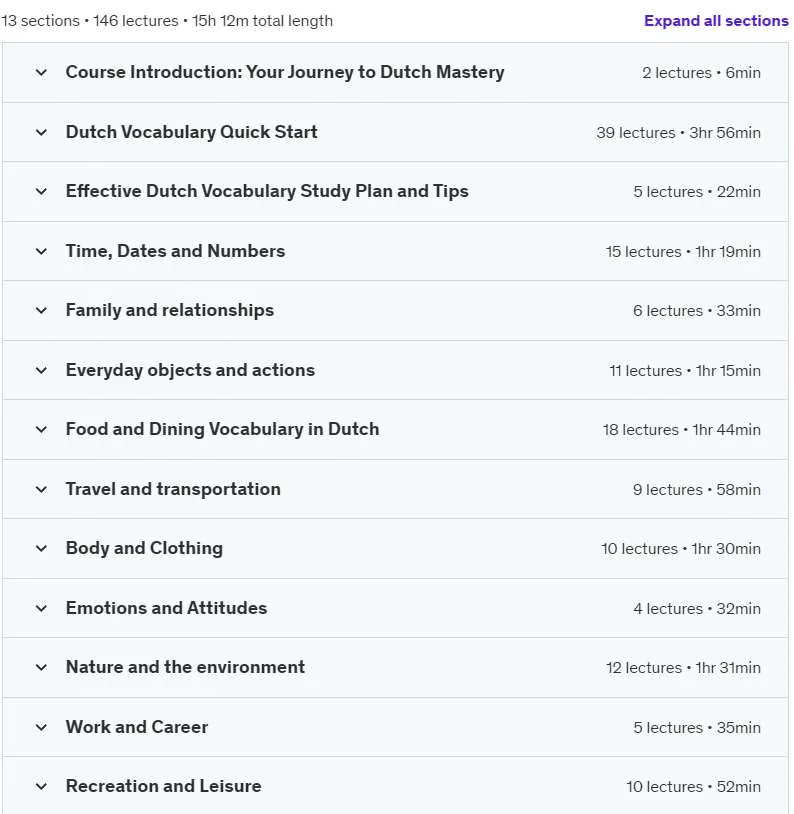The height and width of the screenshot is (814, 794).
Task: Expand the Everyday objects and actions chevron
Action: tap(41, 370)
